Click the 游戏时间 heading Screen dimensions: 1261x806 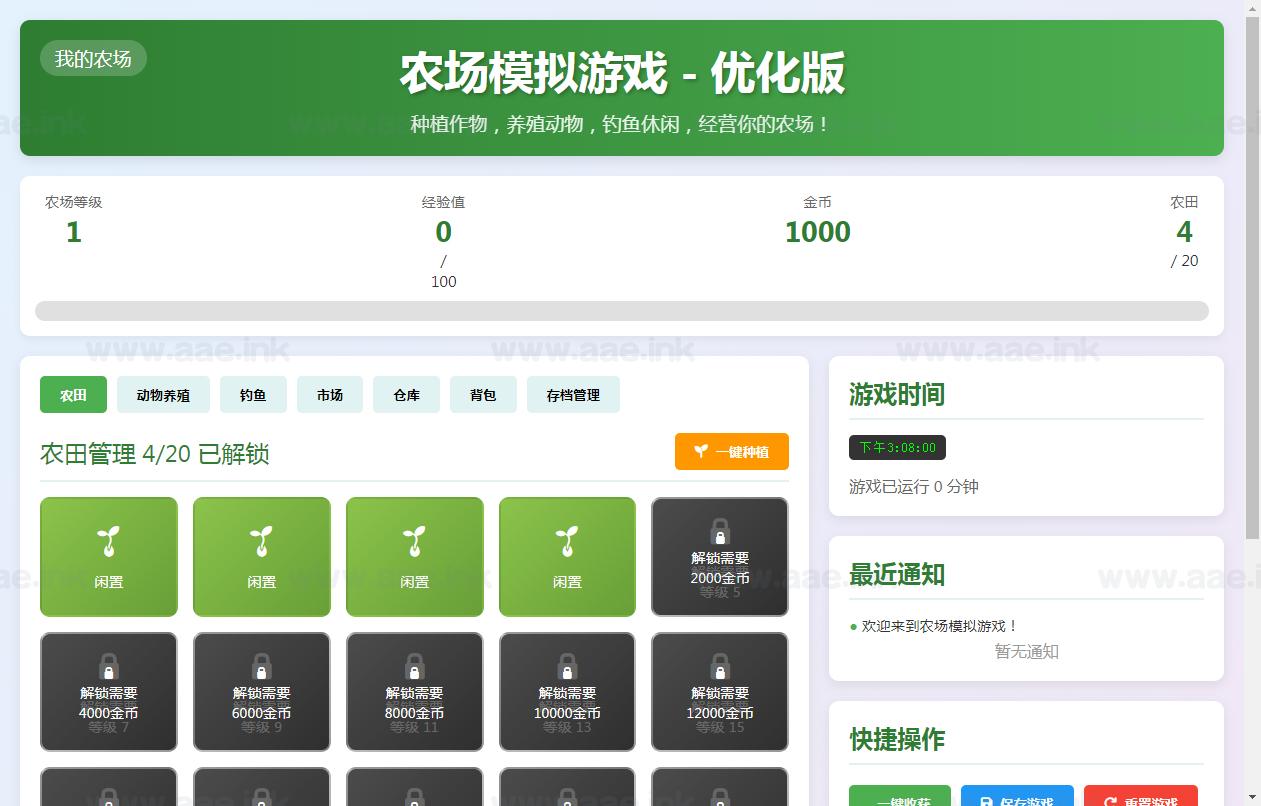click(897, 394)
